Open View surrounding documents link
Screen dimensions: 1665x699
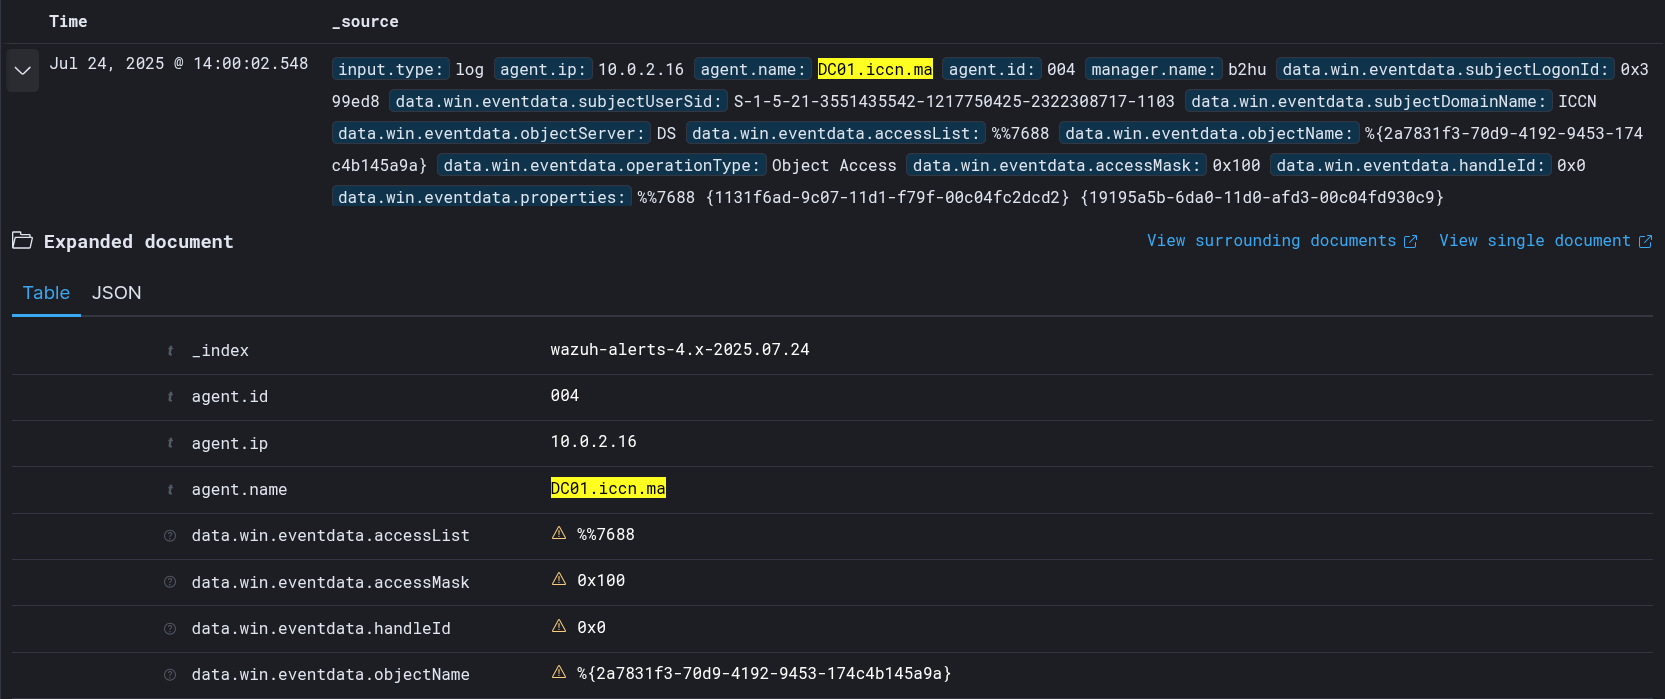(1271, 241)
